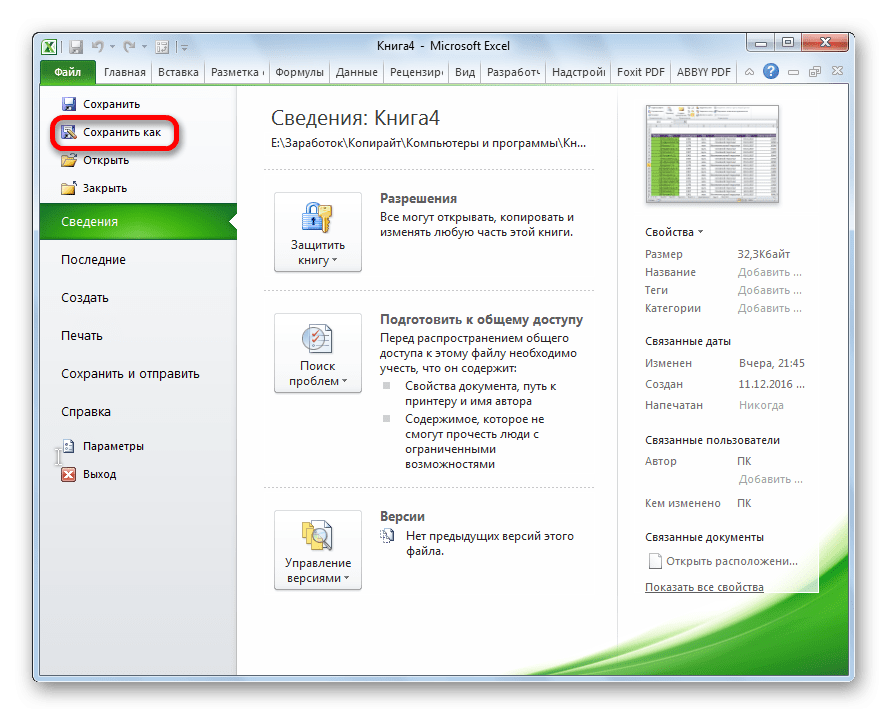The width and height of the screenshot is (888, 715).
Task: Click the floppy icon next to Сохранить
Action: 69,104
